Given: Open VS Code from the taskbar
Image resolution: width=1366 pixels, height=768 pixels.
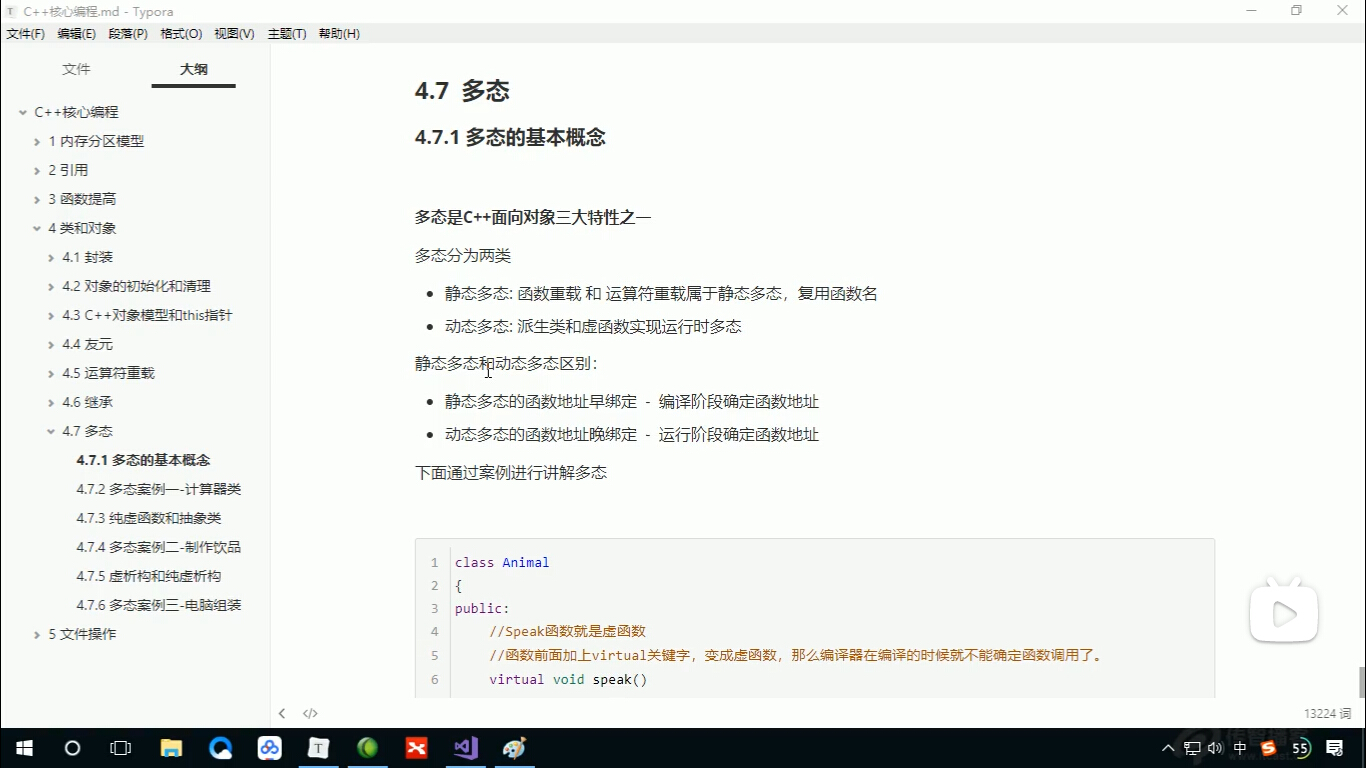Looking at the screenshot, I should [x=465, y=747].
